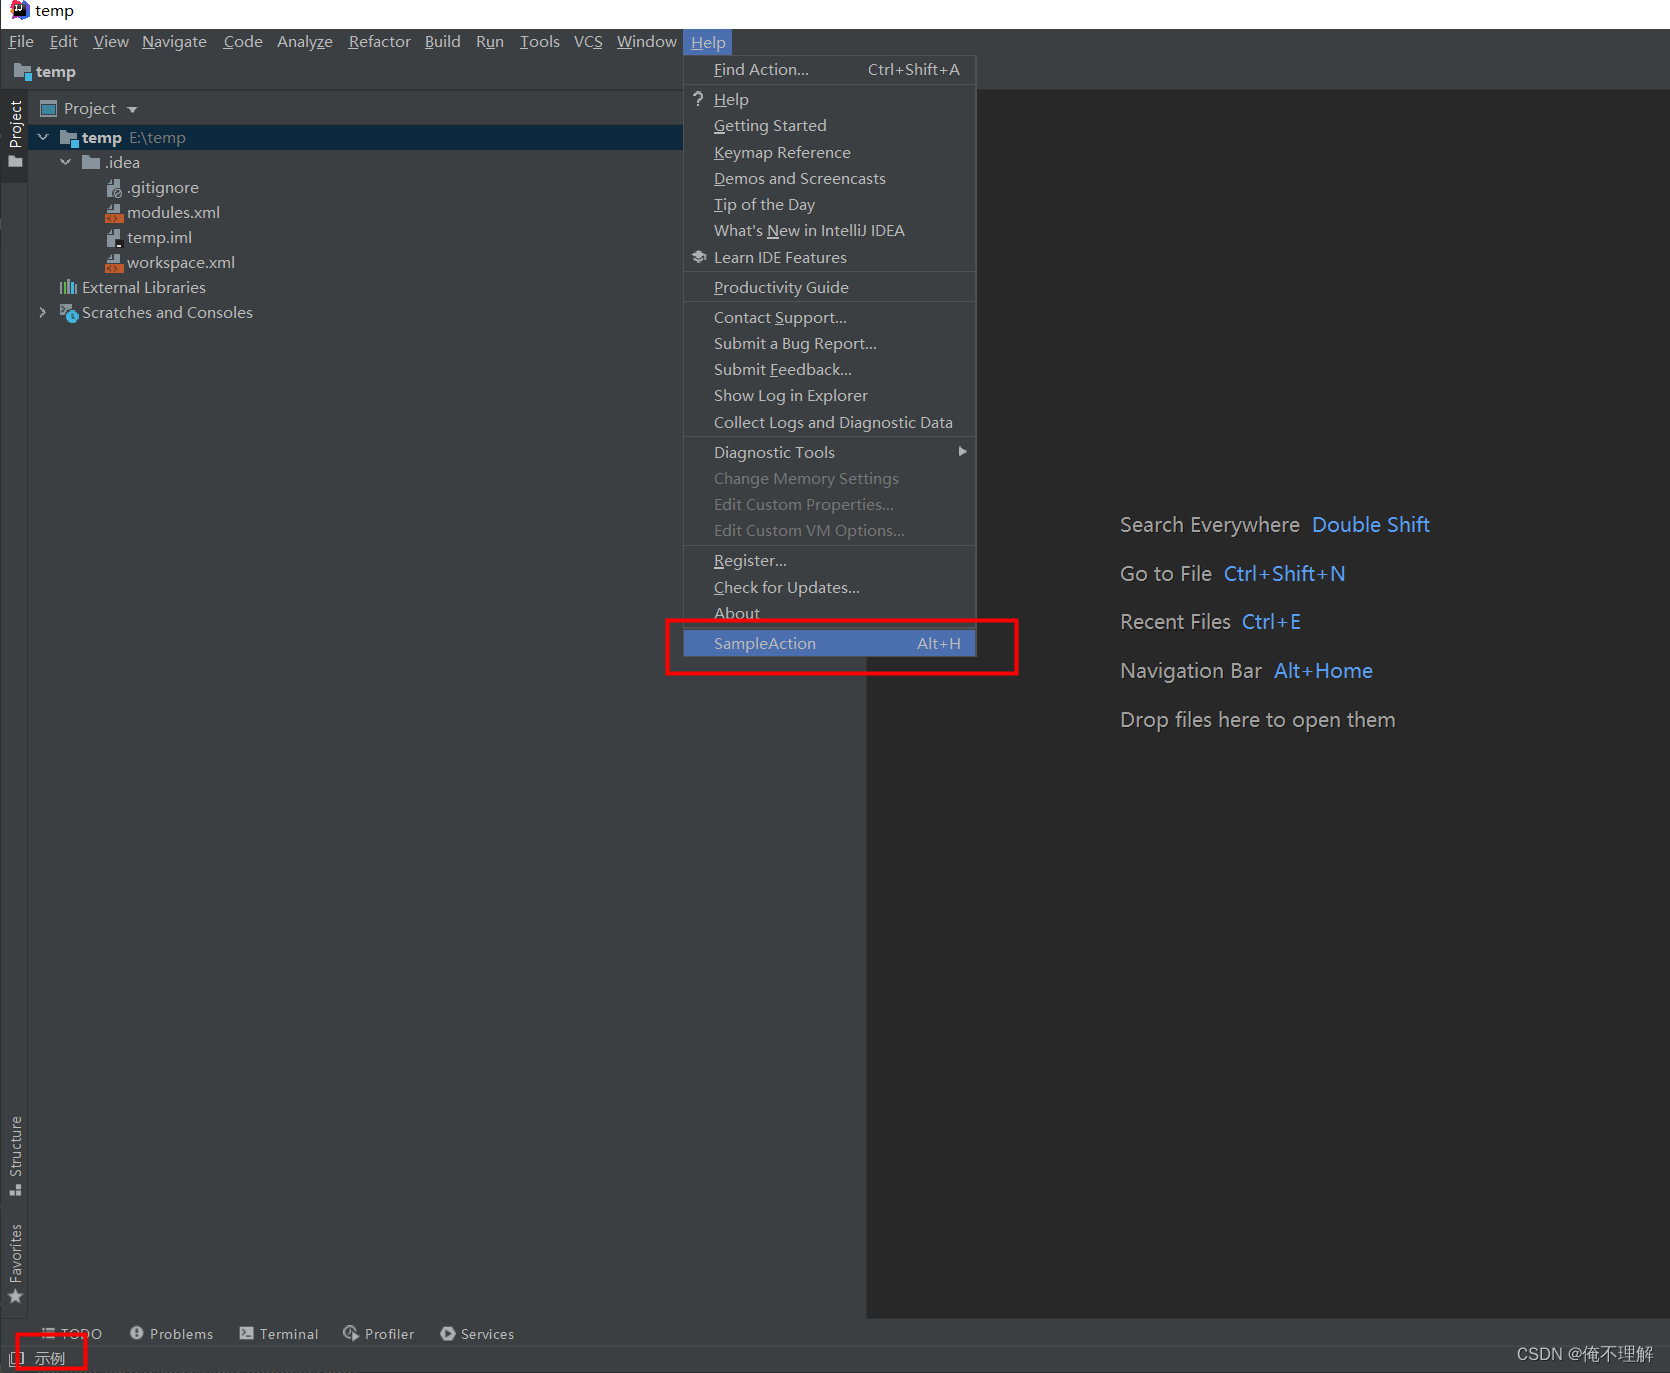Toggle the Structure side tool window tab
Image resolution: width=1670 pixels, height=1373 pixels.
coord(15,1156)
